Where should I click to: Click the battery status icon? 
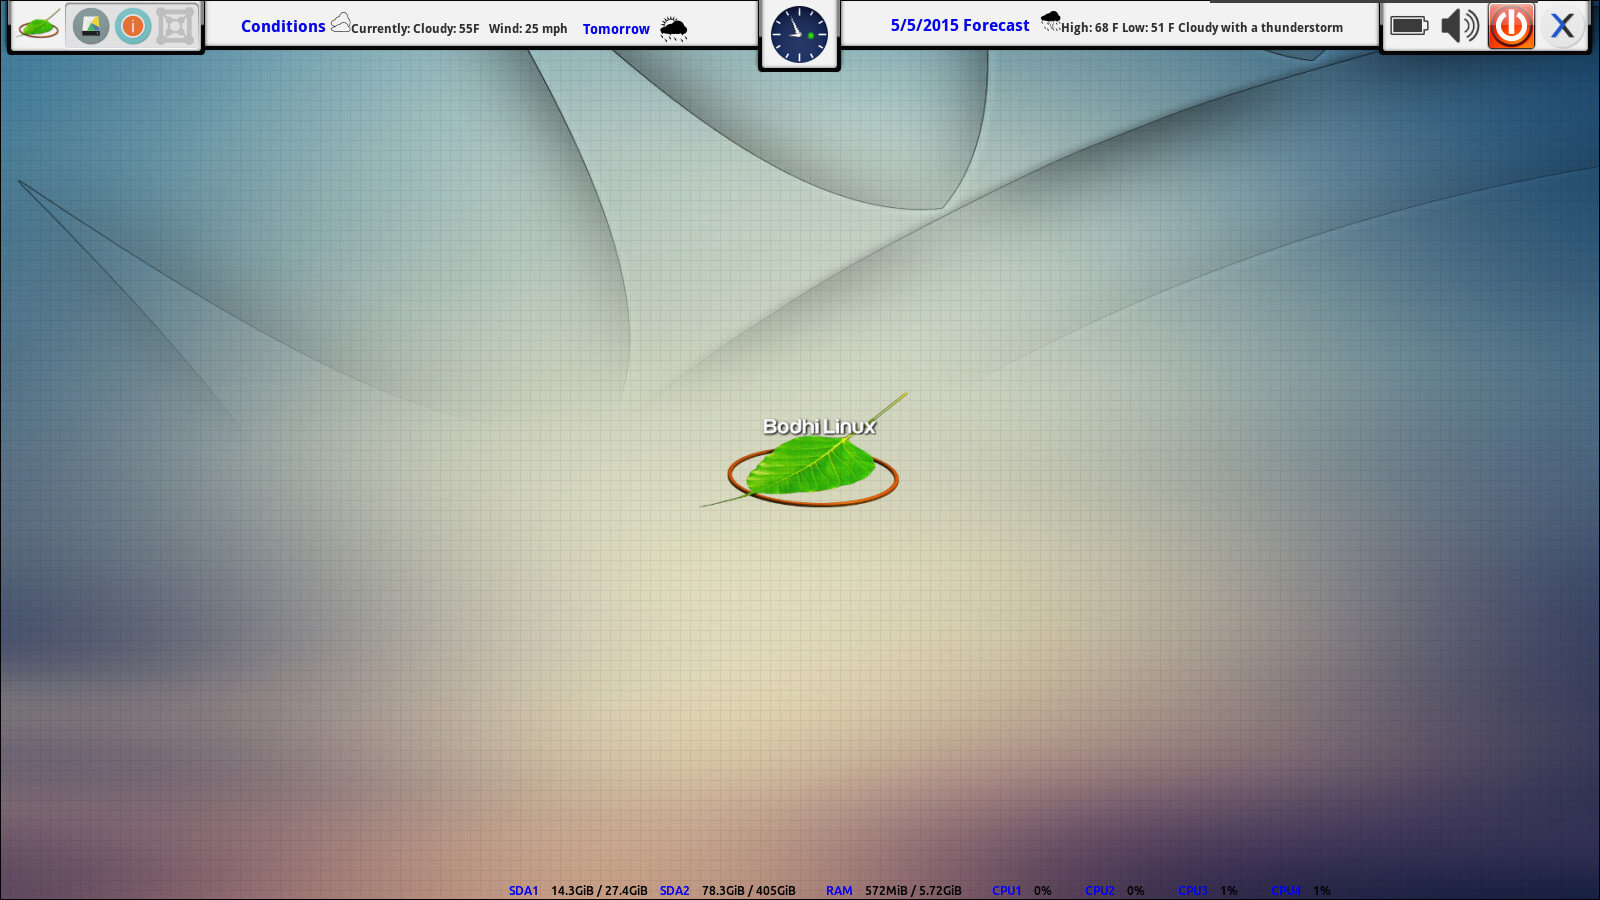pyautogui.click(x=1411, y=26)
